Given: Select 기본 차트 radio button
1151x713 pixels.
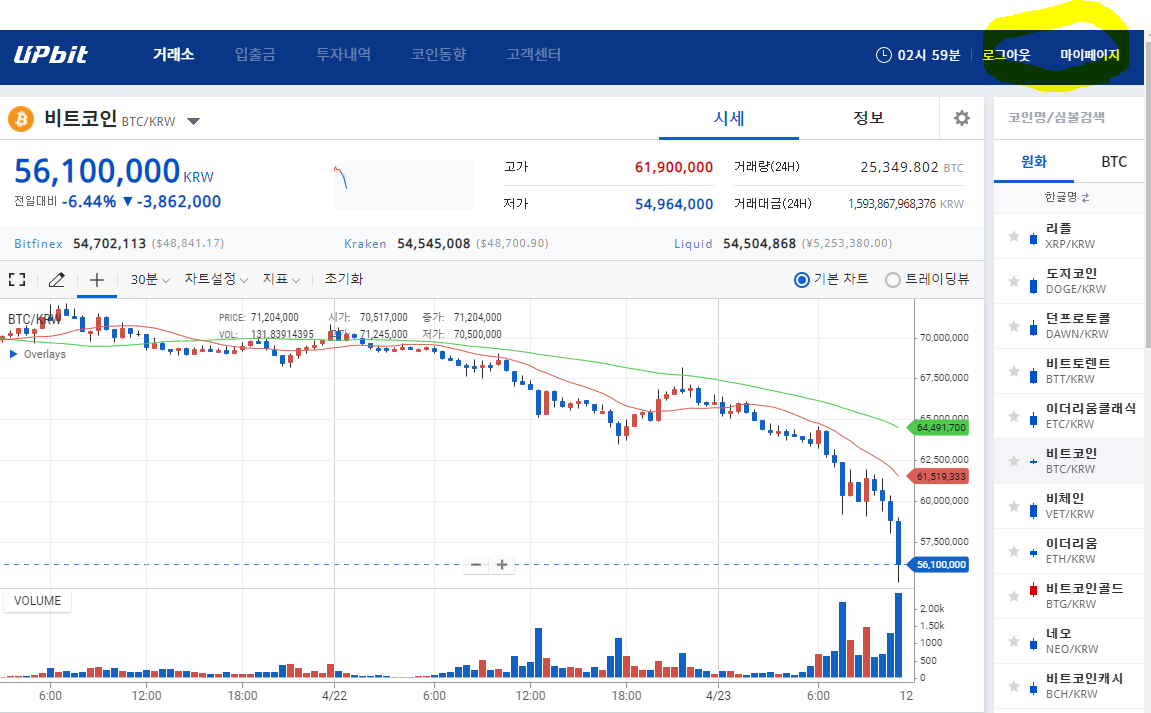Looking at the screenshot, I should (802, 280).
